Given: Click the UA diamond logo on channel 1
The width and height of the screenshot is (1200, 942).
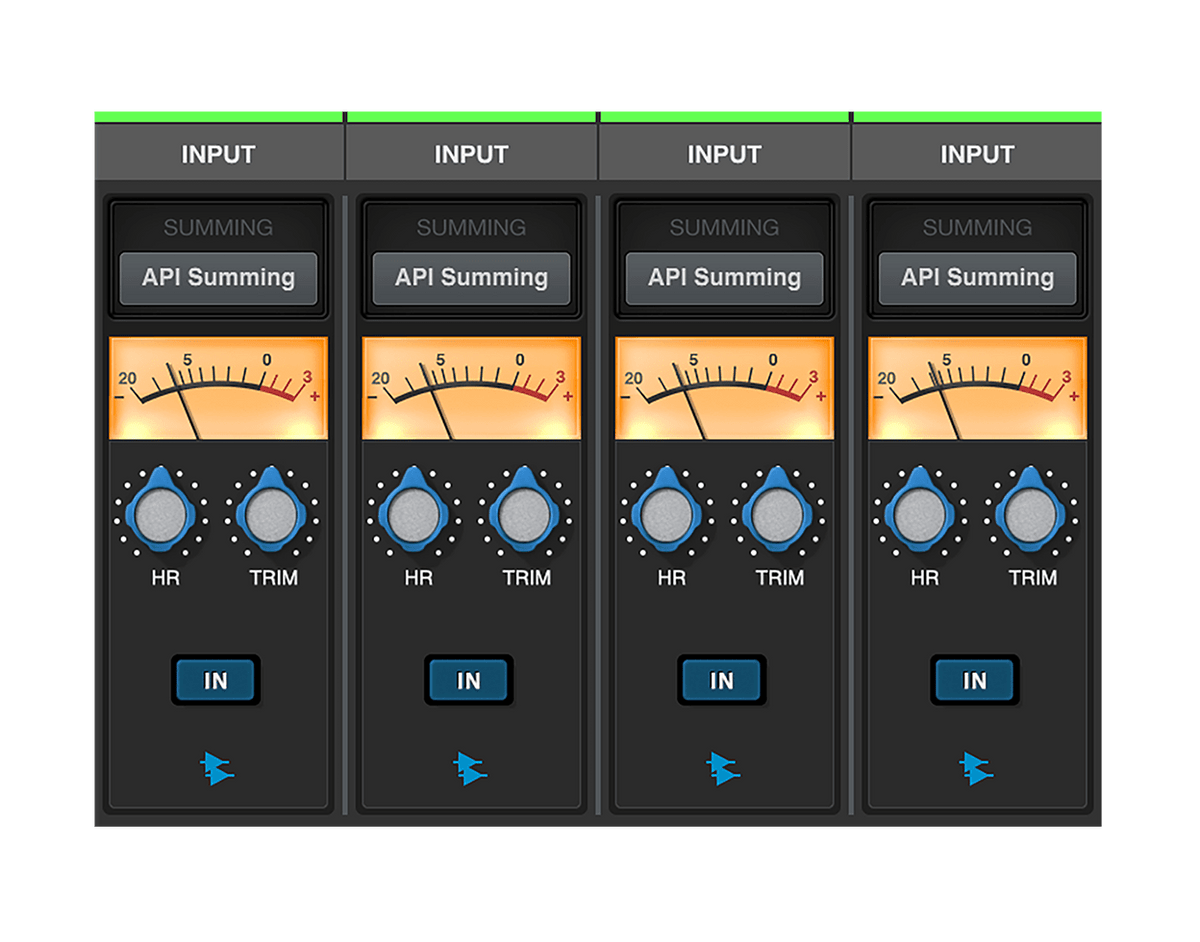Looking at the screenshot, I should tap(217, 769).
